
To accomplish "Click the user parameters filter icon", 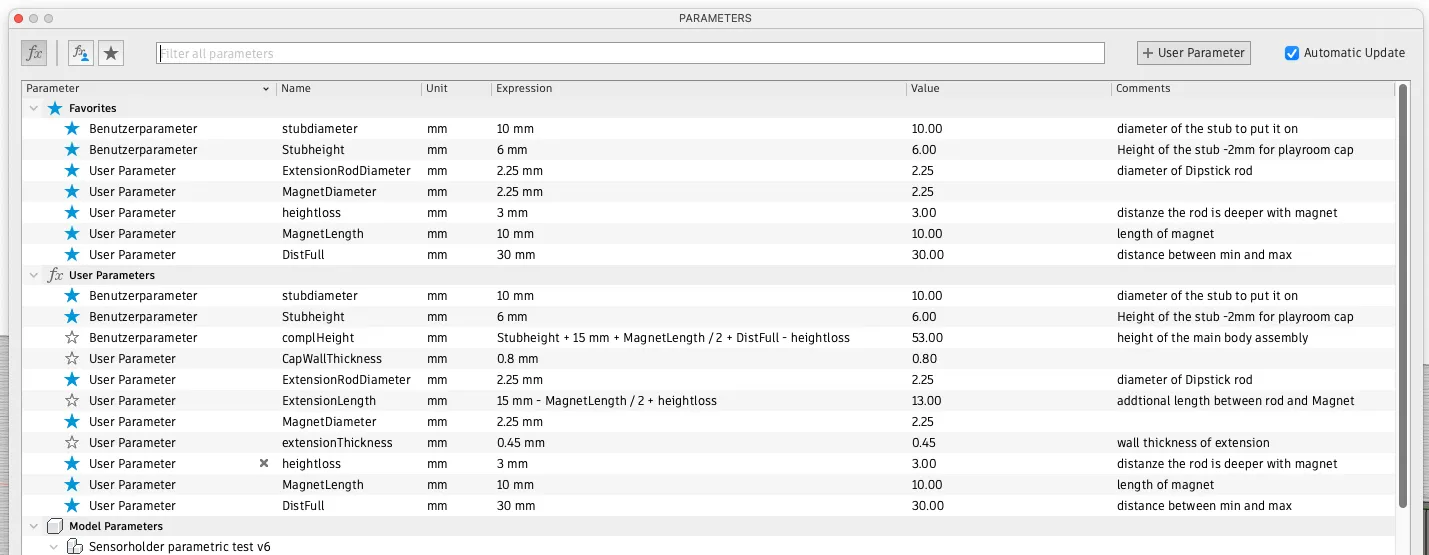I will [x=81, y=53].
